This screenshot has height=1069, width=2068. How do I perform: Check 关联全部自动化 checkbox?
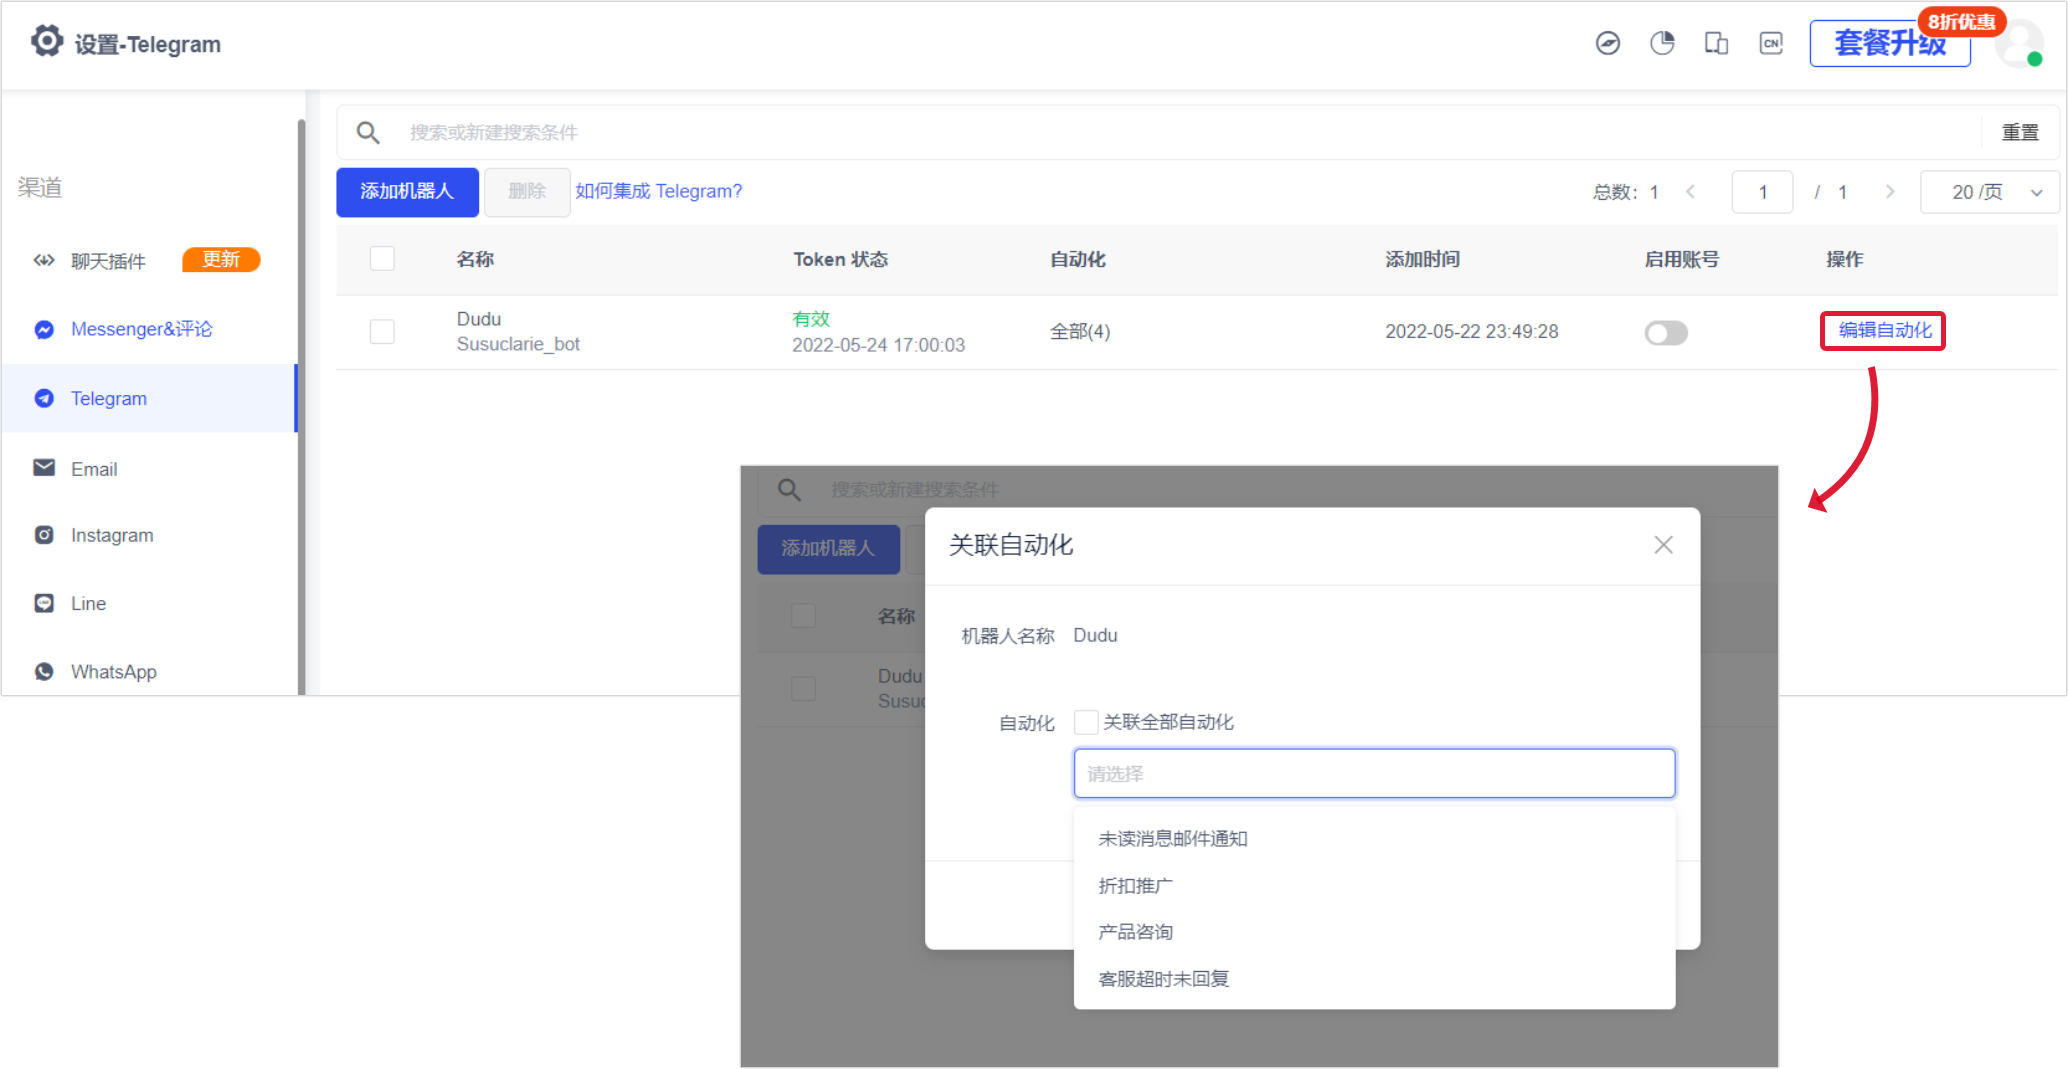1086,722
